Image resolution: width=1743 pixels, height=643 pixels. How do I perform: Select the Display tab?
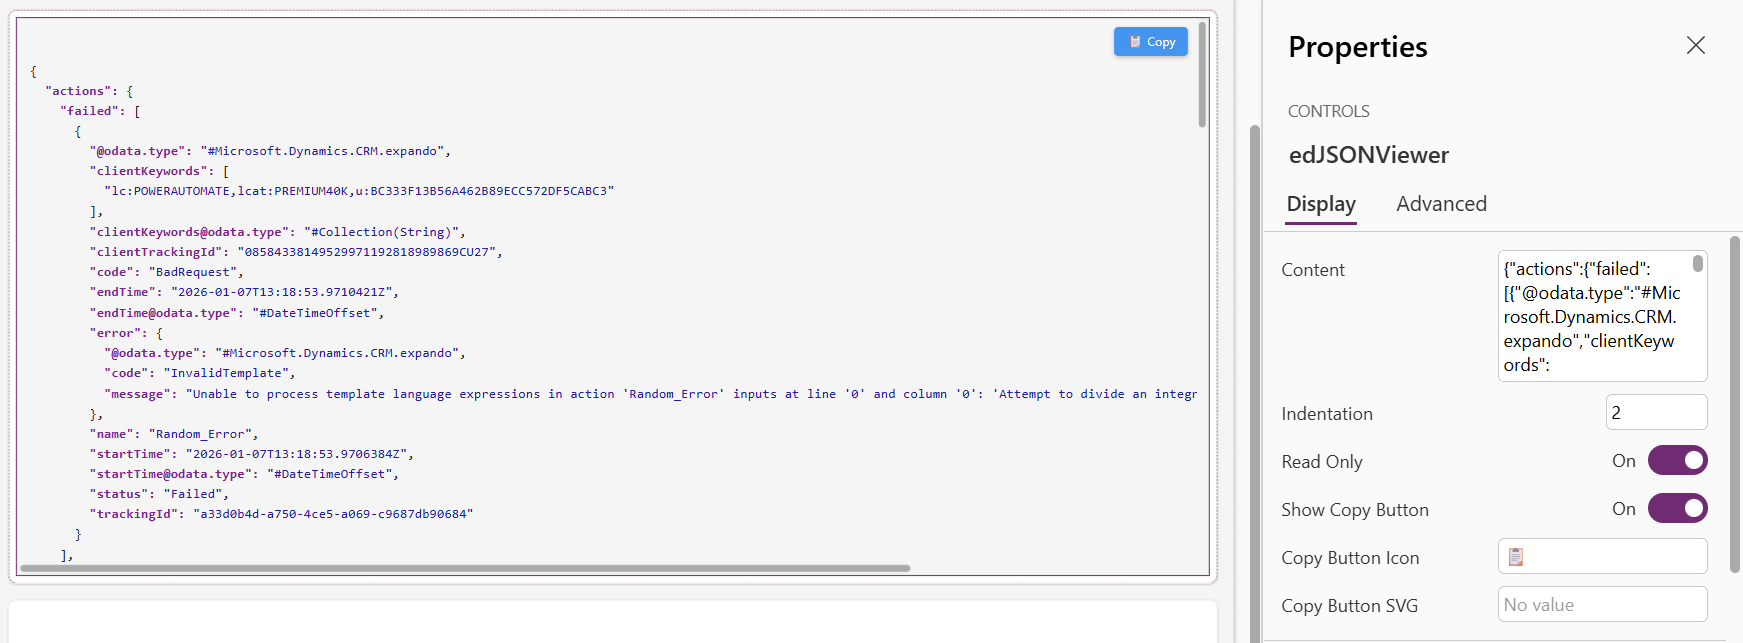(1321, 204)
